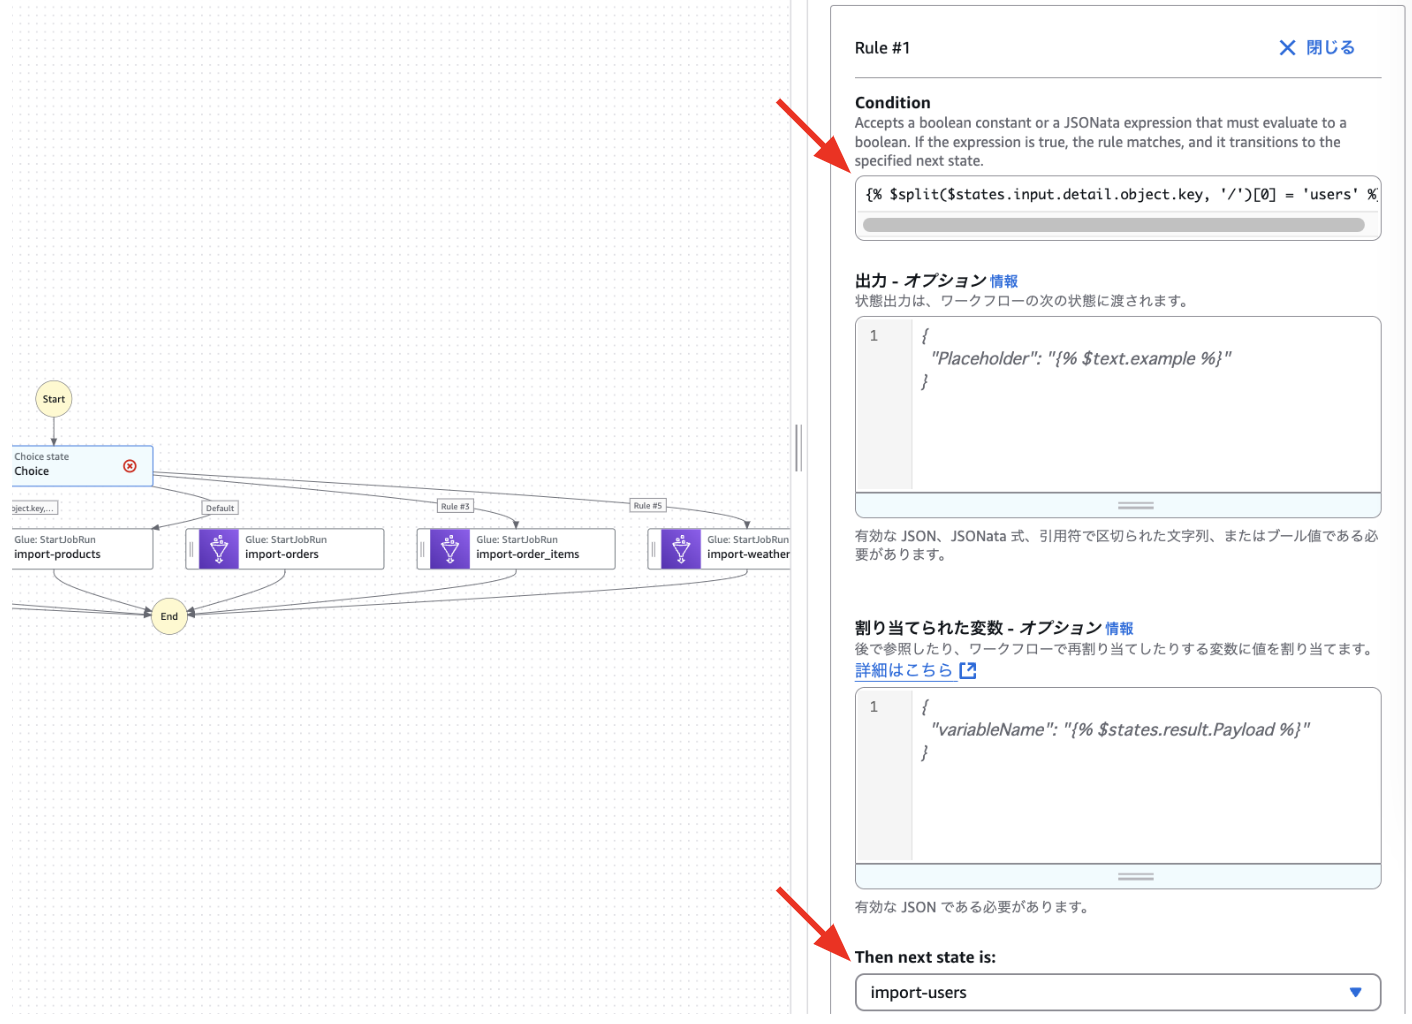Image resolution: width=1412 pixels, height=1024 pixels.
Task: Select the Glue icon of import-orders
Action: tap(219, 549)
